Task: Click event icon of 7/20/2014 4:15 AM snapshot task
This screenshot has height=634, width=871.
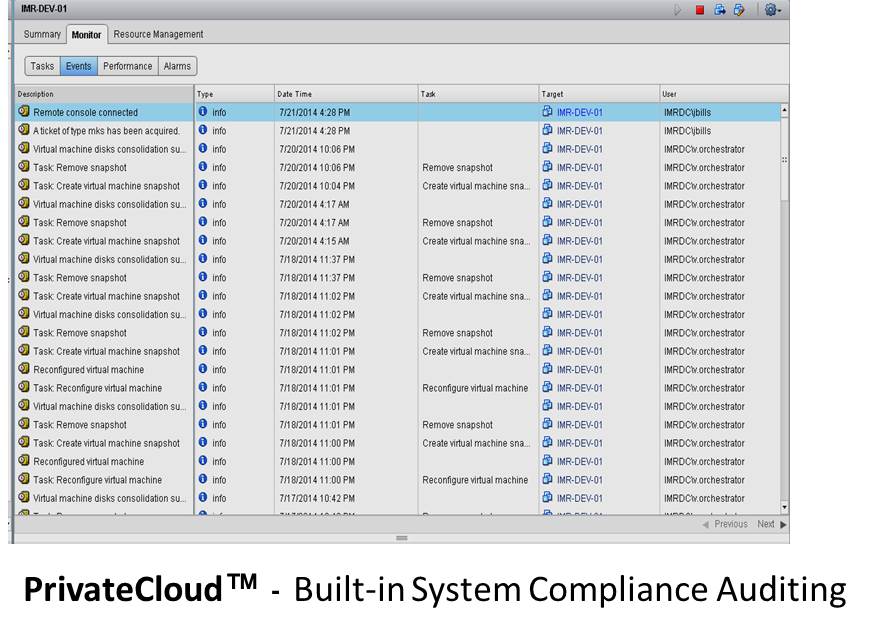Action: (x=23, y=240)
